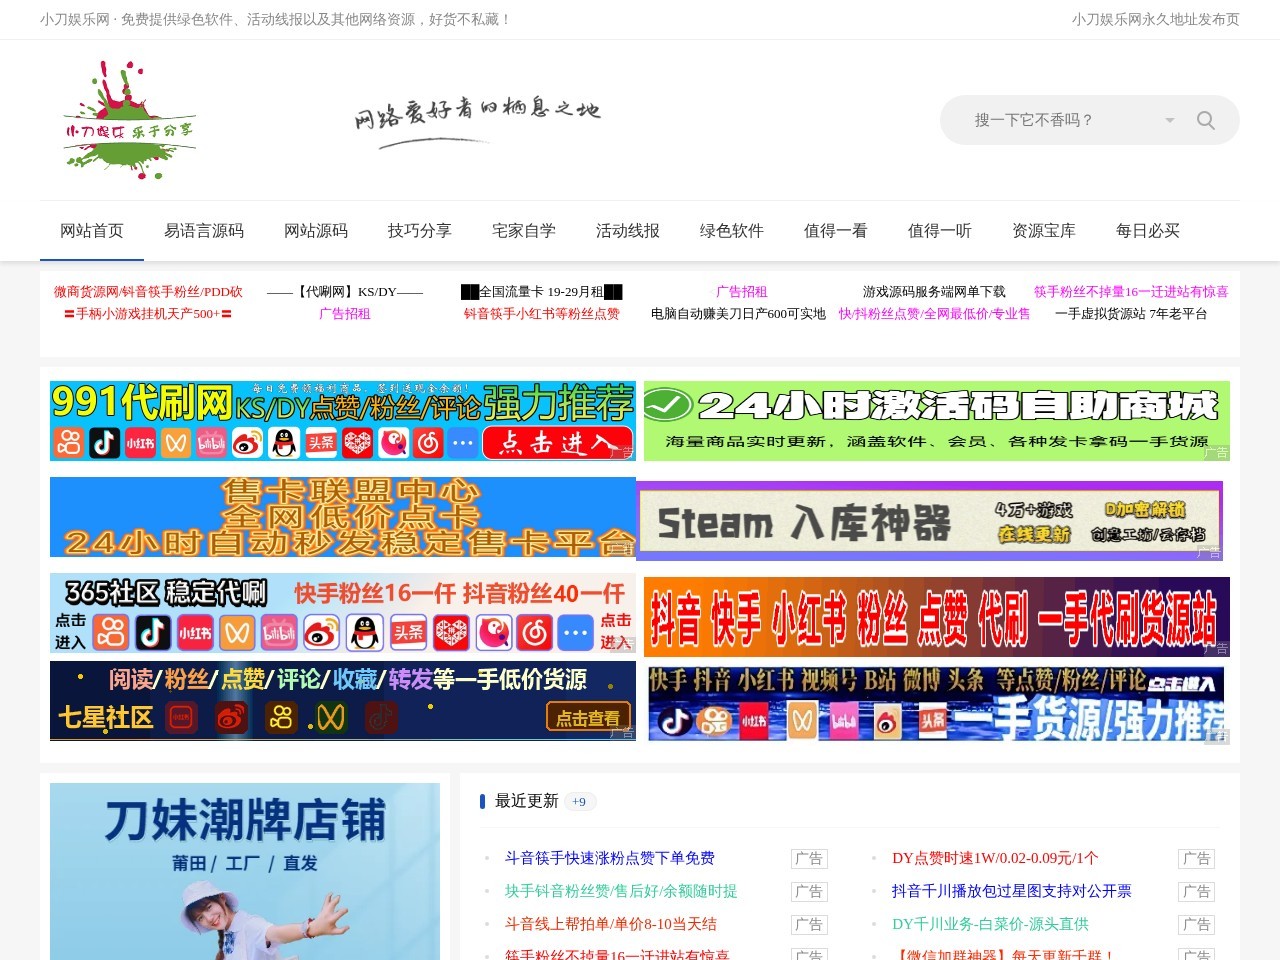Open 一手虚拟货源站 7年老平台 link
The image size is (1280, 960).
[1131, 314]
